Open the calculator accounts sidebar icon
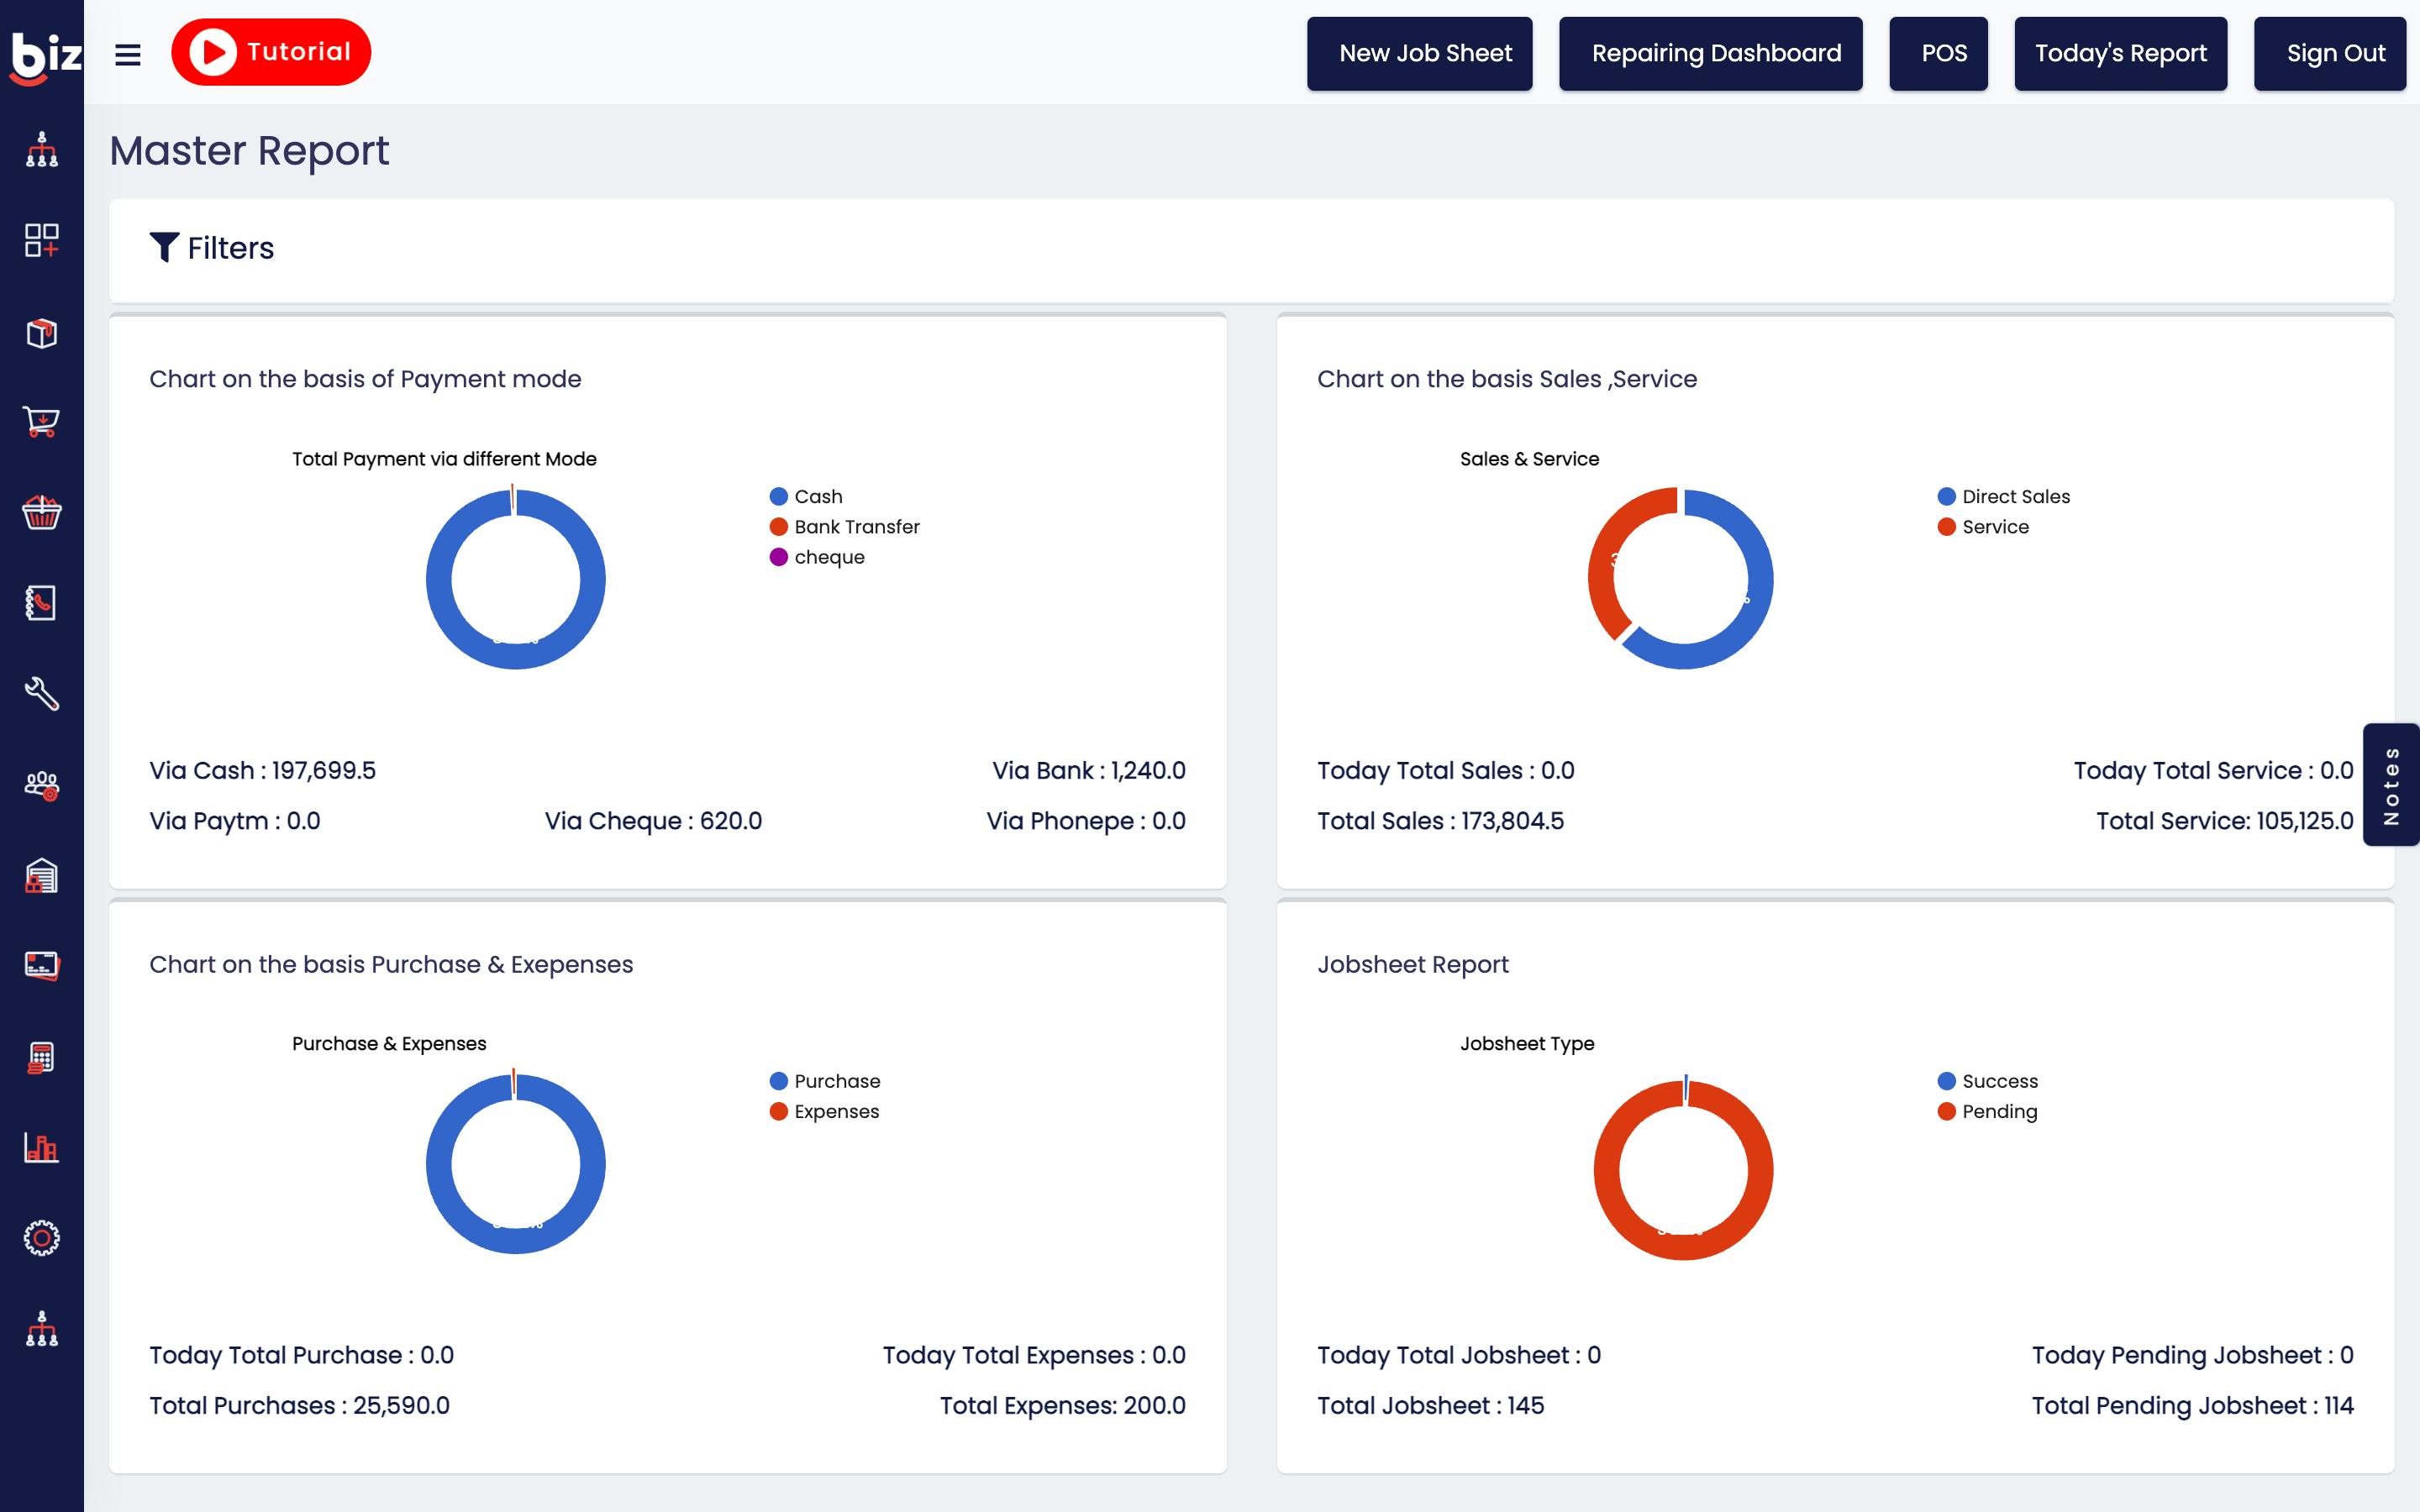Viewport: 2420px width, 1512px height. pos(41,1057)
